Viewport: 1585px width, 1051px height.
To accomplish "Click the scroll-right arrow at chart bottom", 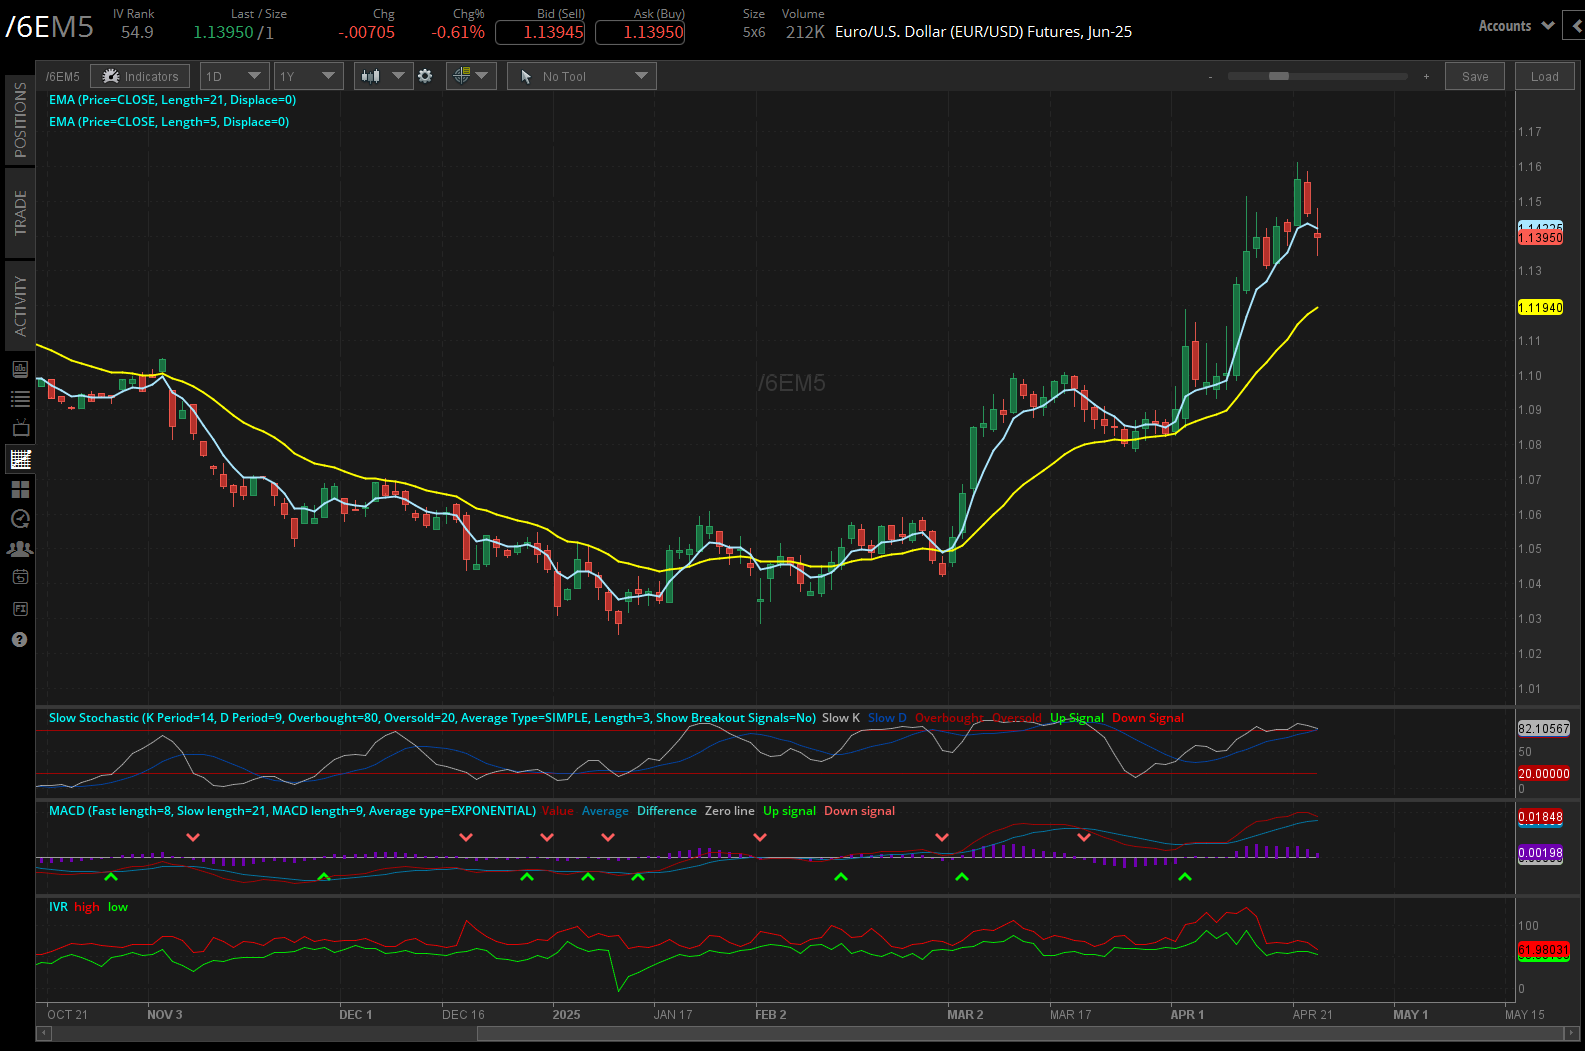I will 1574,1034.
